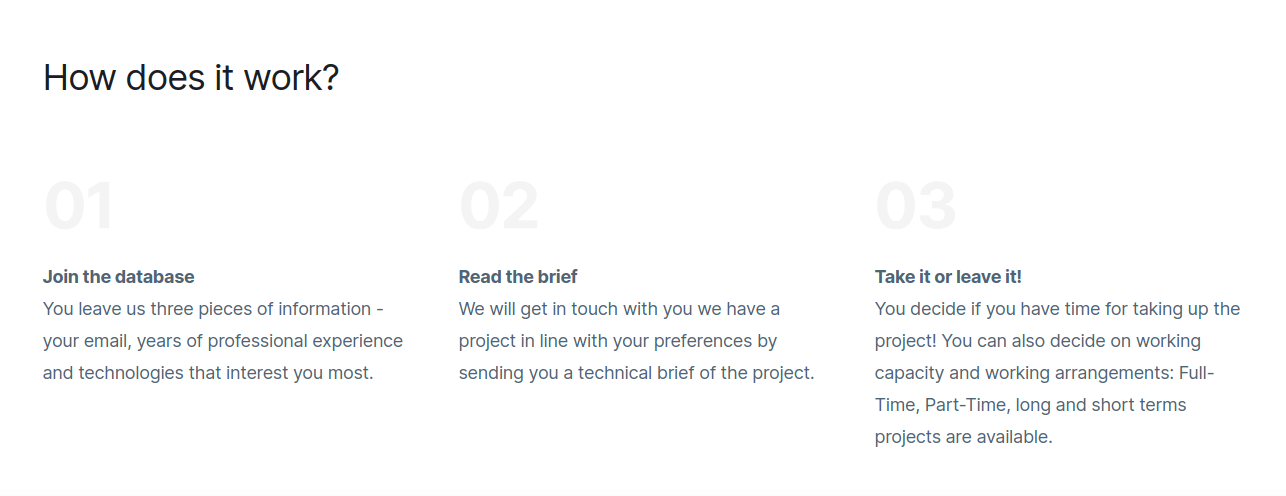Click the "How does it work?" heading

point(191,77)
